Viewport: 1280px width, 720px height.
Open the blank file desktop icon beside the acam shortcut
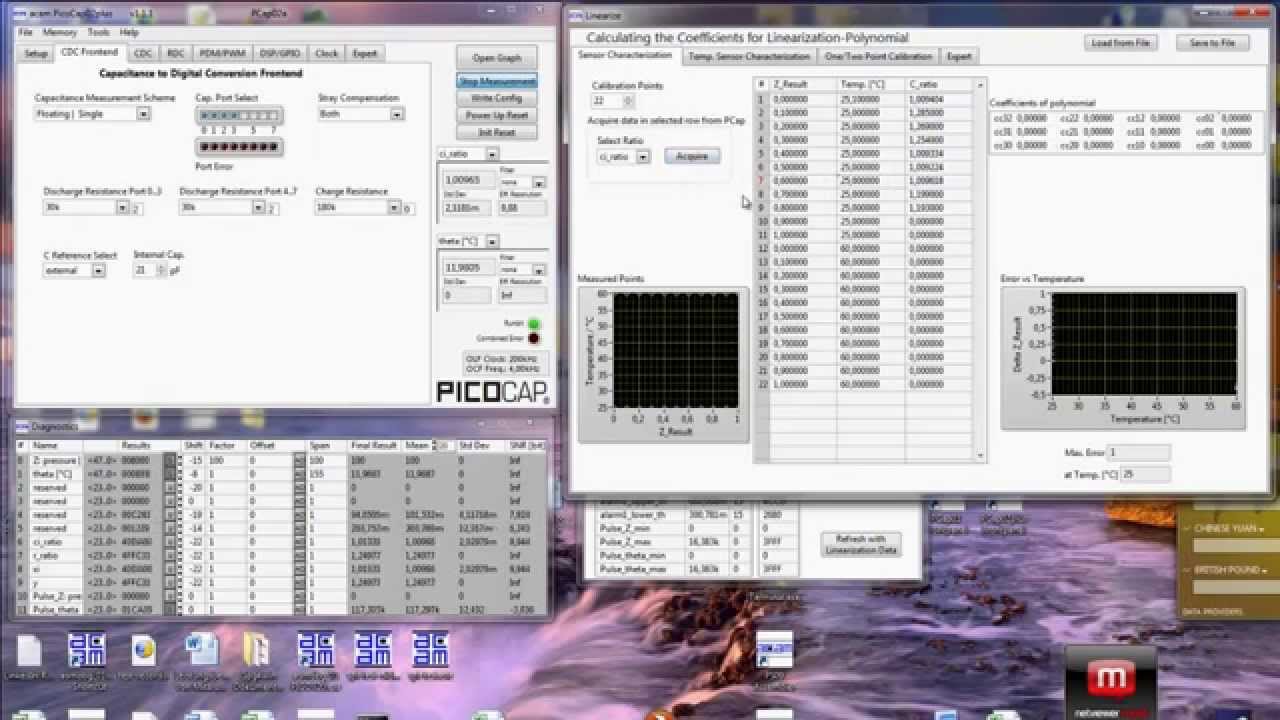coord(29,651)
